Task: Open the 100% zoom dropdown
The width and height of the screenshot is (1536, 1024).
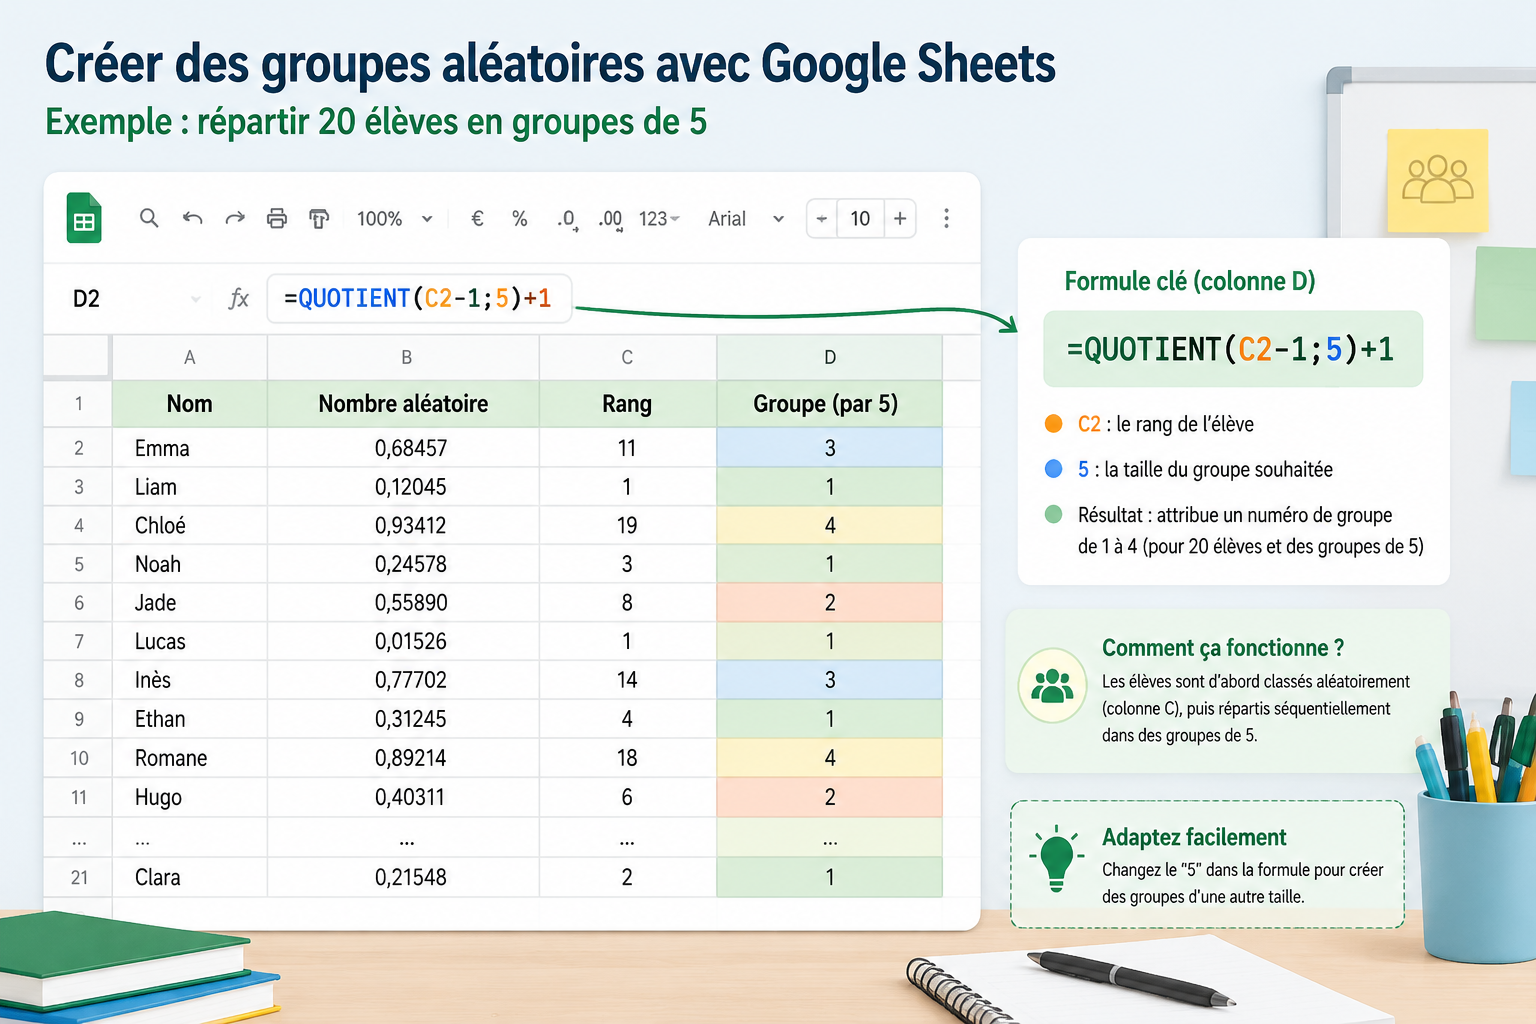Action: (395, 218)
